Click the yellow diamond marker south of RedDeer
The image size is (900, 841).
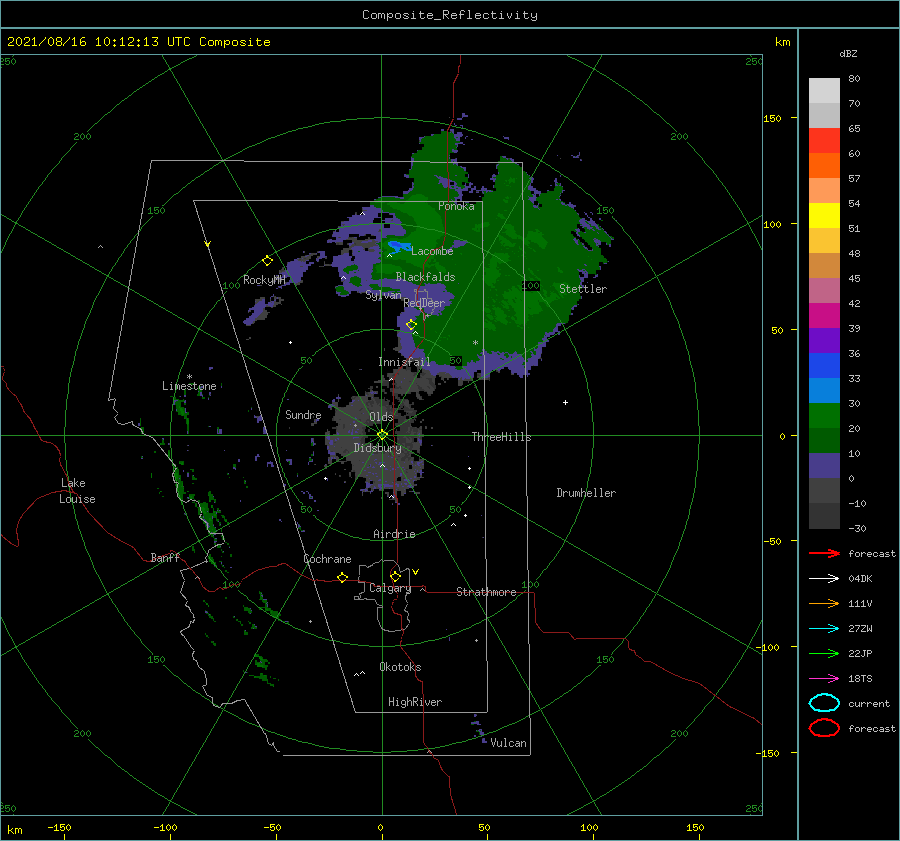click(x=411, y=325)
